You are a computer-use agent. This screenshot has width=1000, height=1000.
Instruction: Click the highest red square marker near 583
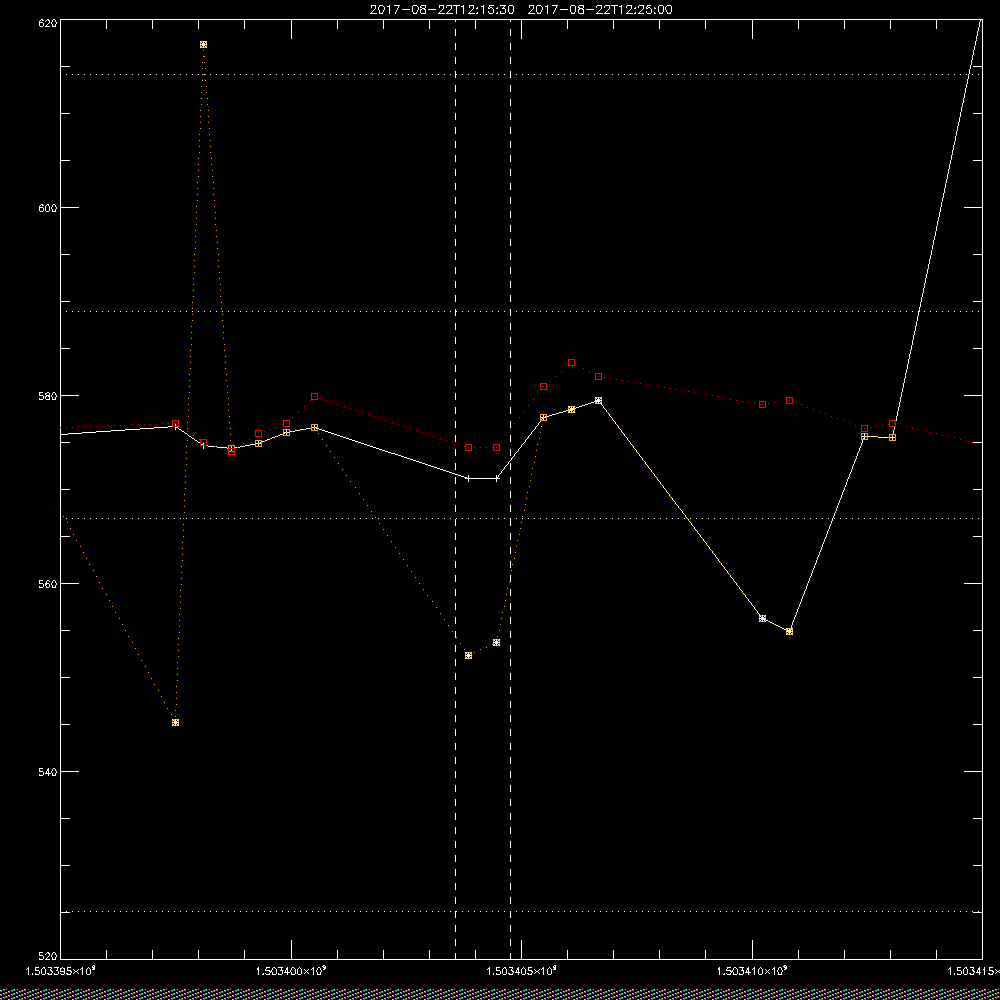[x=571, y=362]
